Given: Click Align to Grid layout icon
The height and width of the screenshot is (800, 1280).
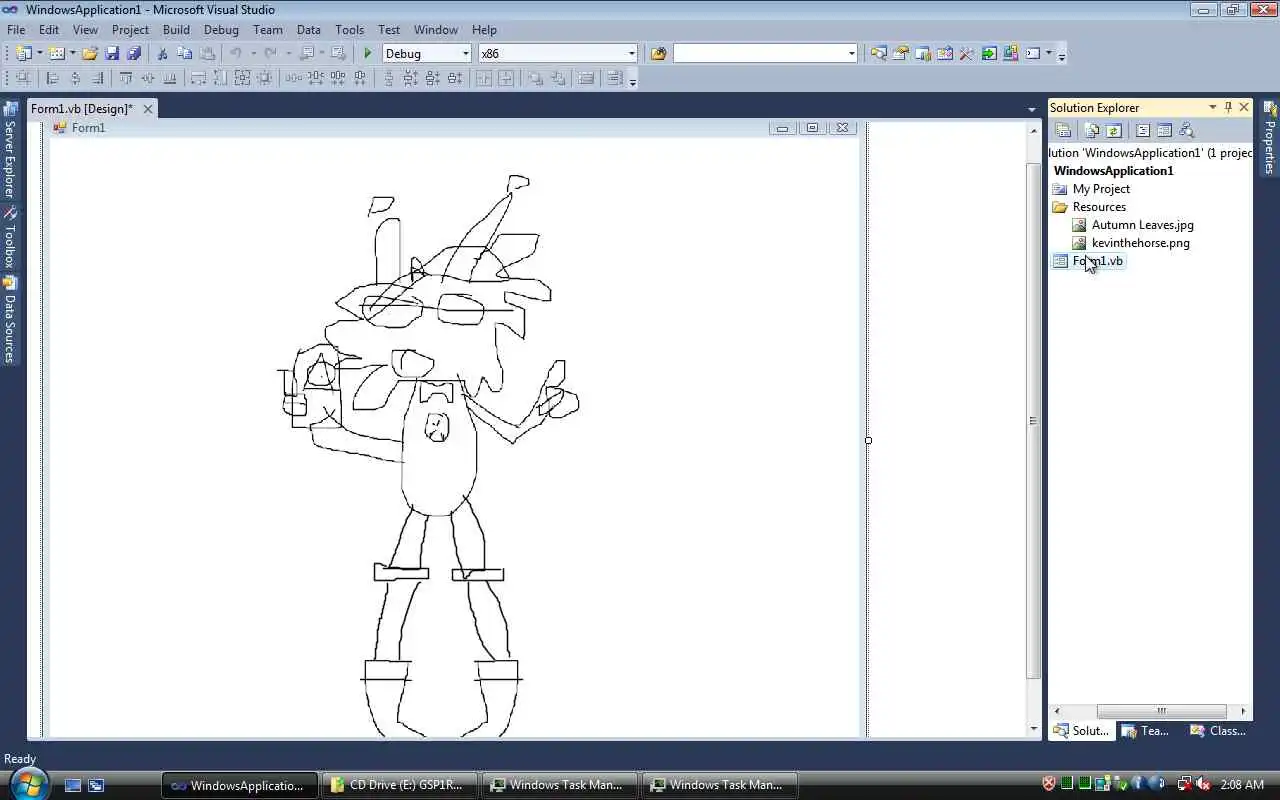Looking at the screenshot, I should tap(24, 78).
